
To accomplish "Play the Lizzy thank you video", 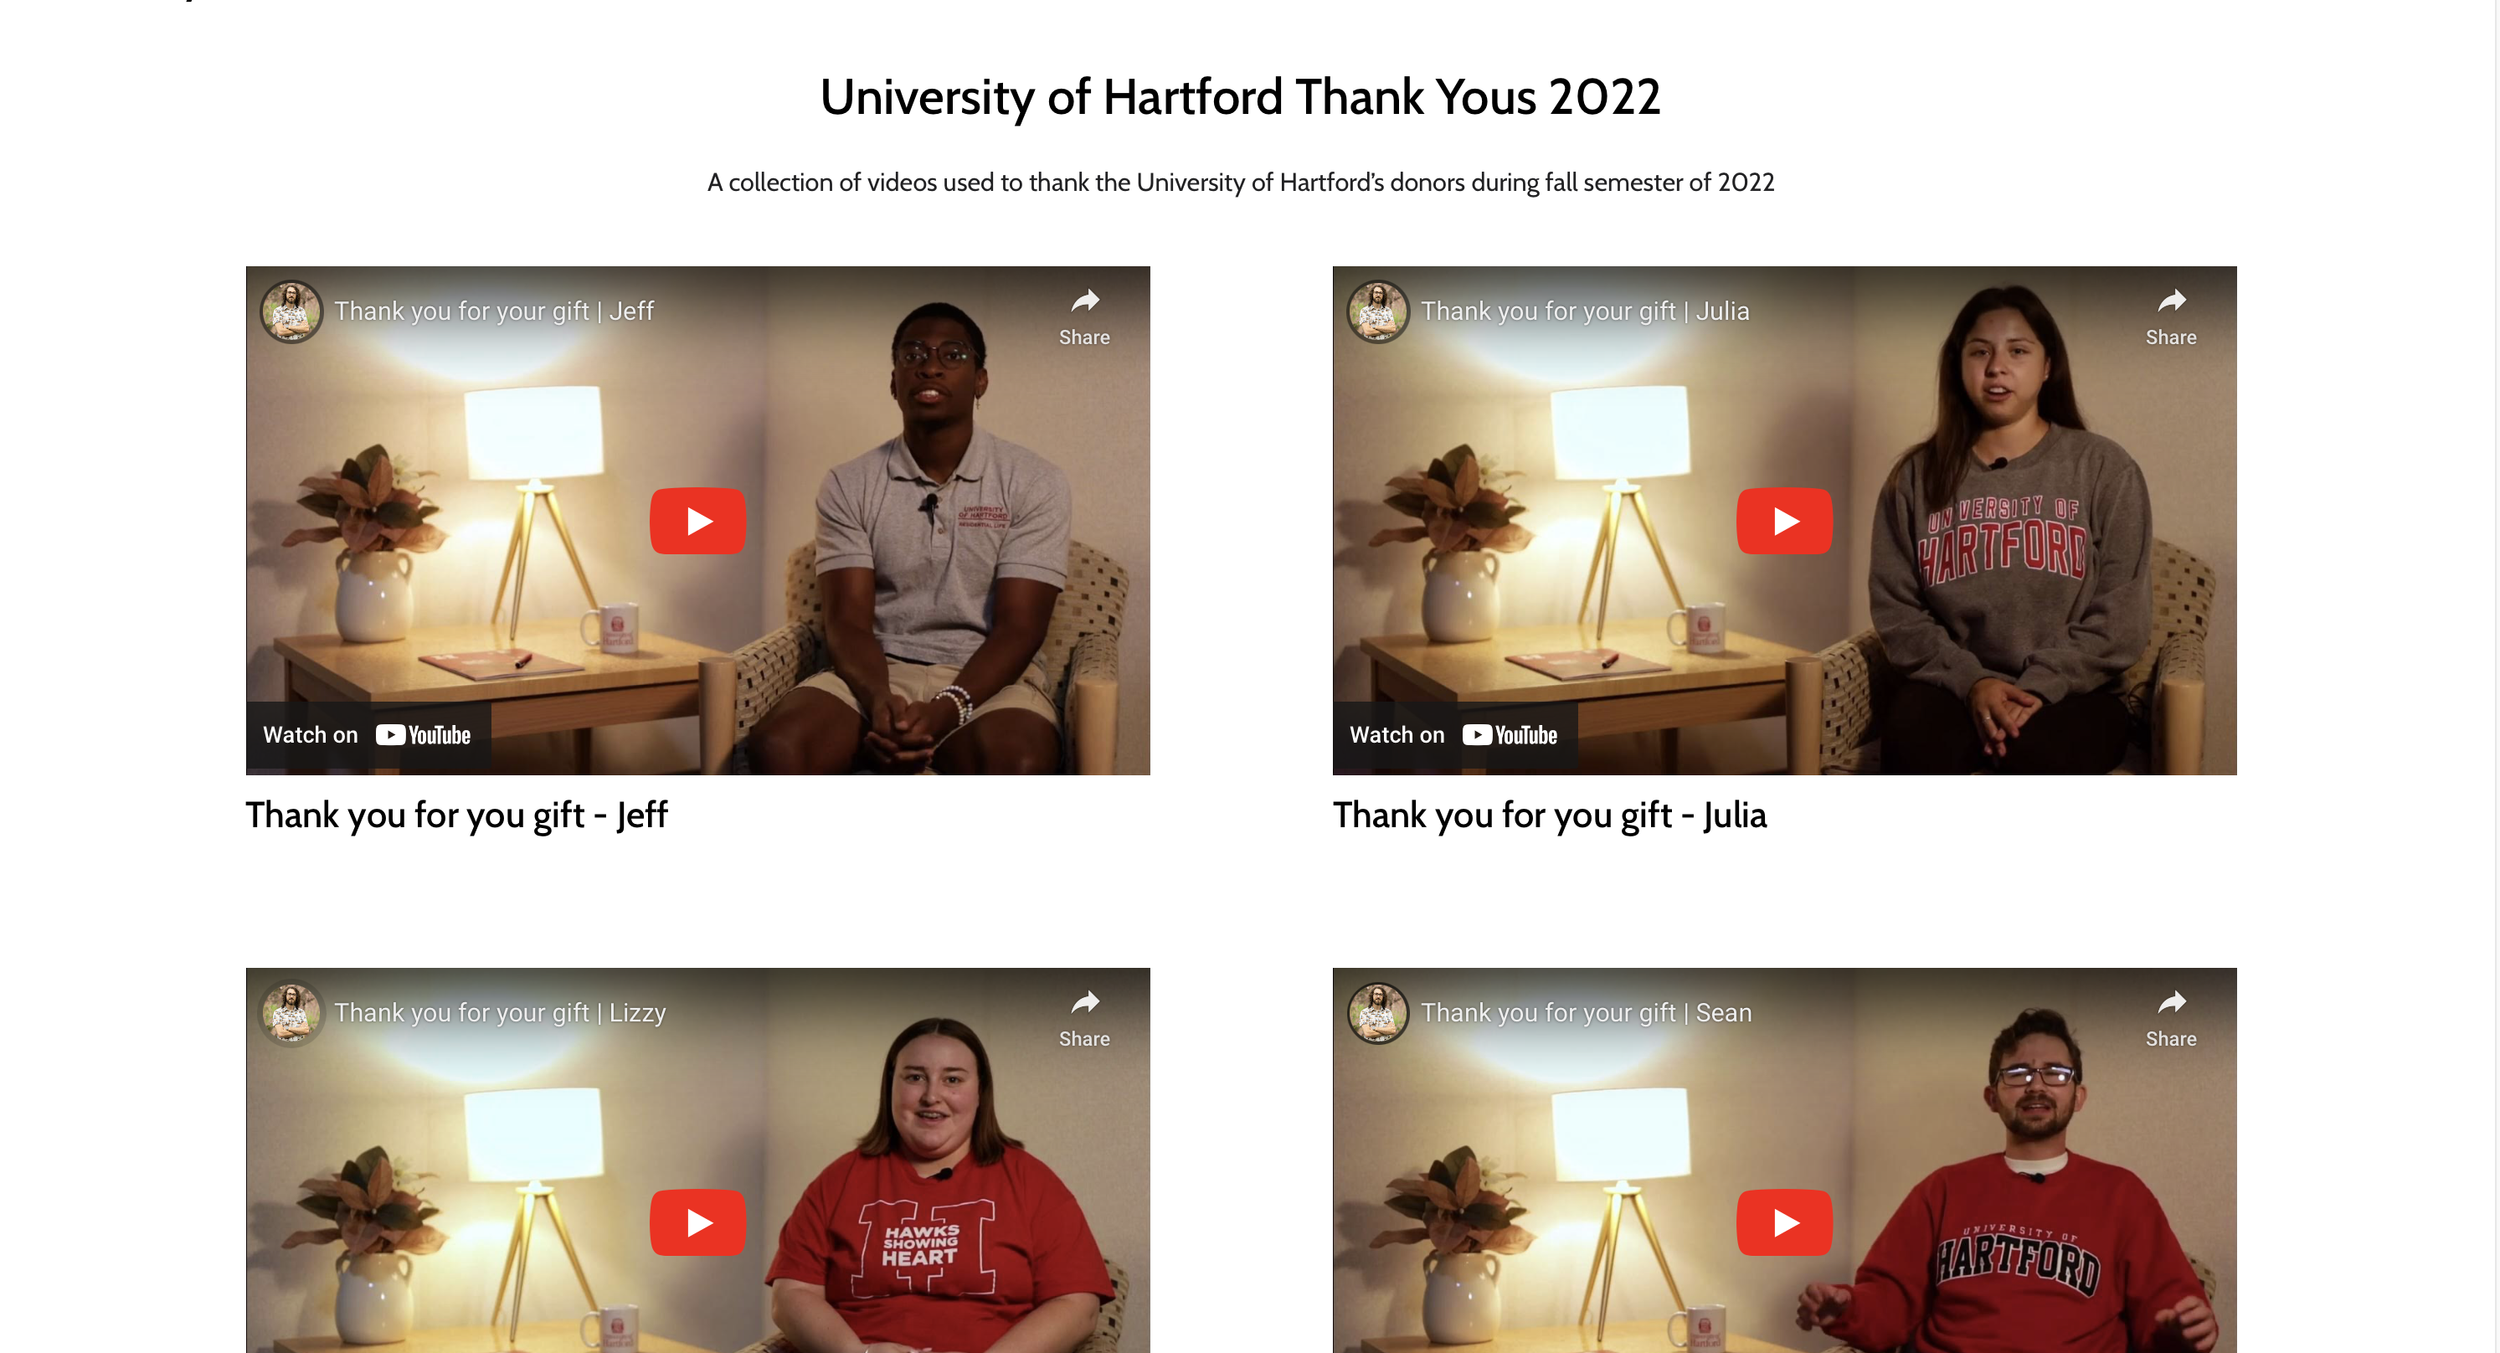I will [x=697, y=1222].
